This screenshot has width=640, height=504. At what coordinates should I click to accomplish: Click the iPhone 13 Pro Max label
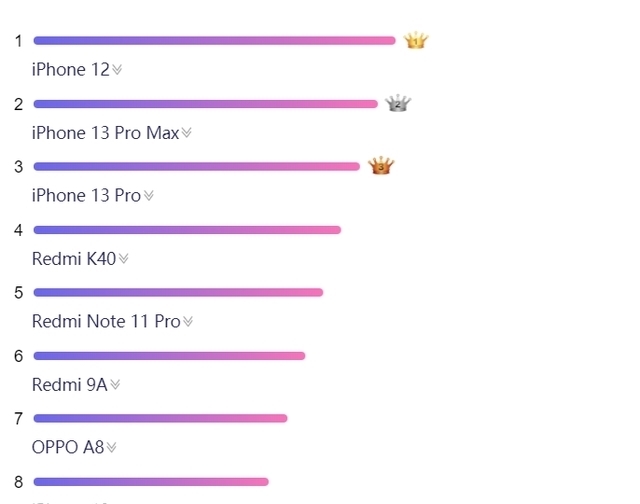click(105, 133)
